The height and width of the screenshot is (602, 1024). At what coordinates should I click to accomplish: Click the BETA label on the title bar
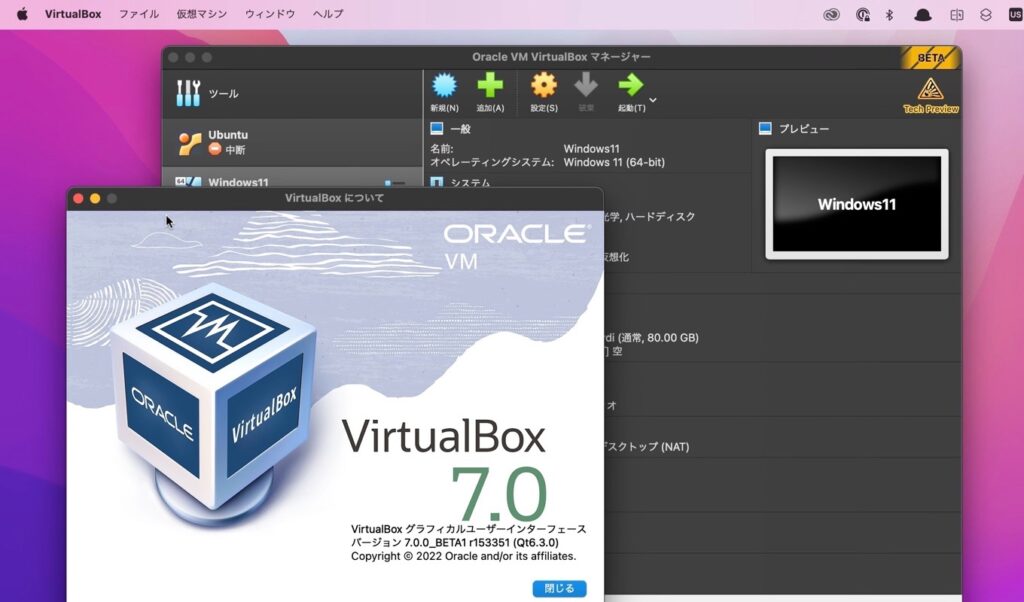tap(932, 57)
